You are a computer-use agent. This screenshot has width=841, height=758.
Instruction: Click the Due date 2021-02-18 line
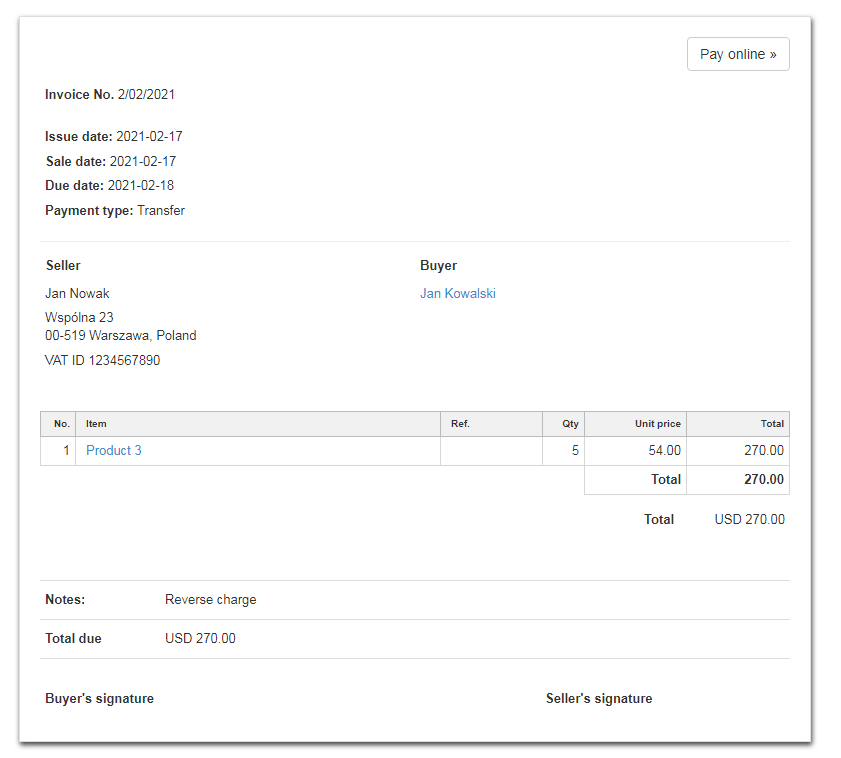coord(109,185)
